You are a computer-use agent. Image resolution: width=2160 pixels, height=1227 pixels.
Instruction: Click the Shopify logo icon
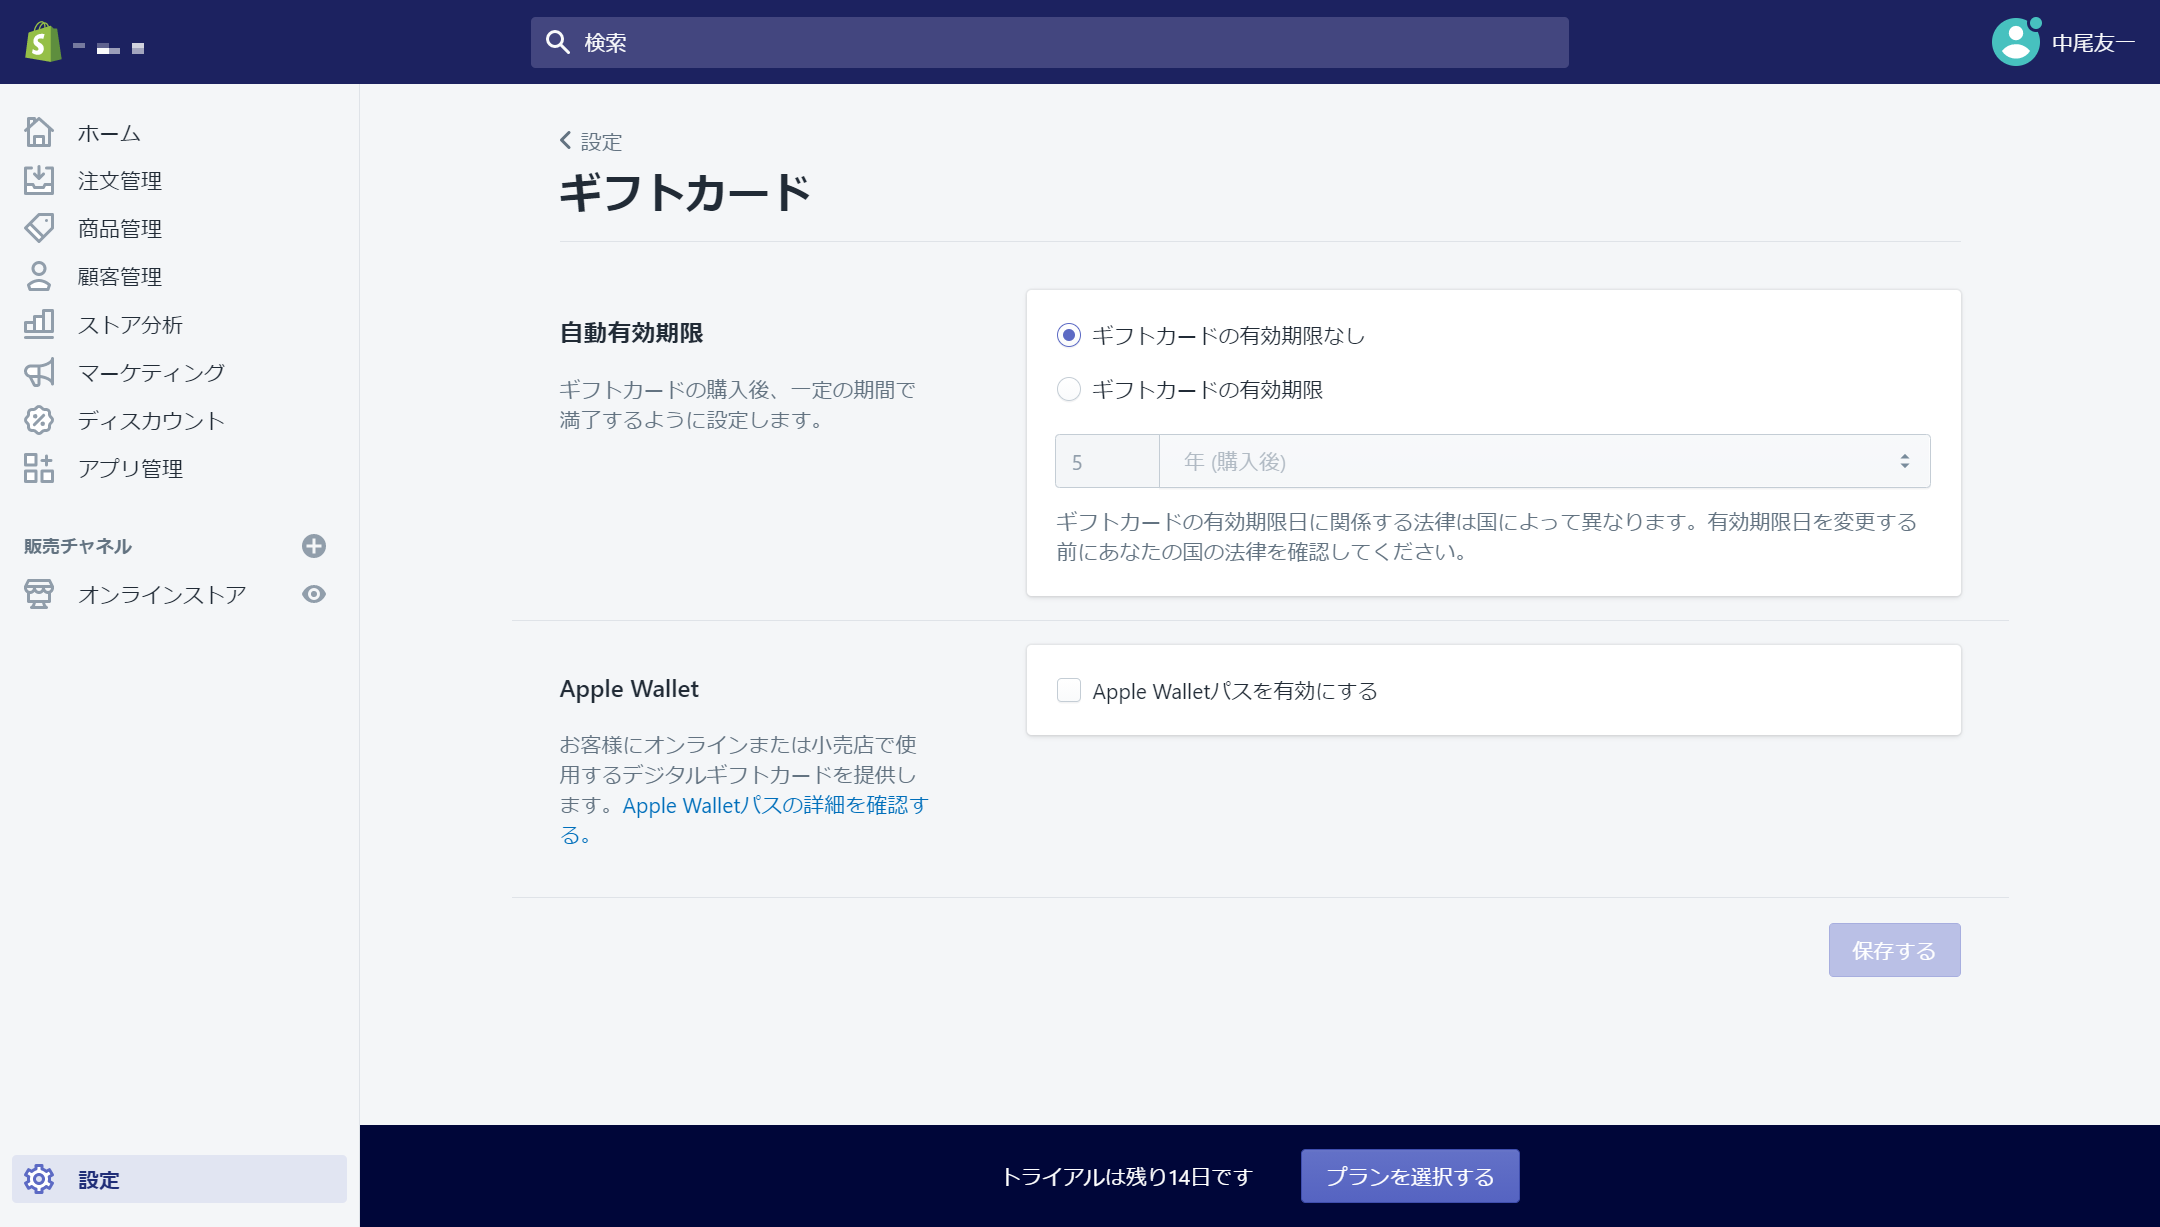(43, 42)
